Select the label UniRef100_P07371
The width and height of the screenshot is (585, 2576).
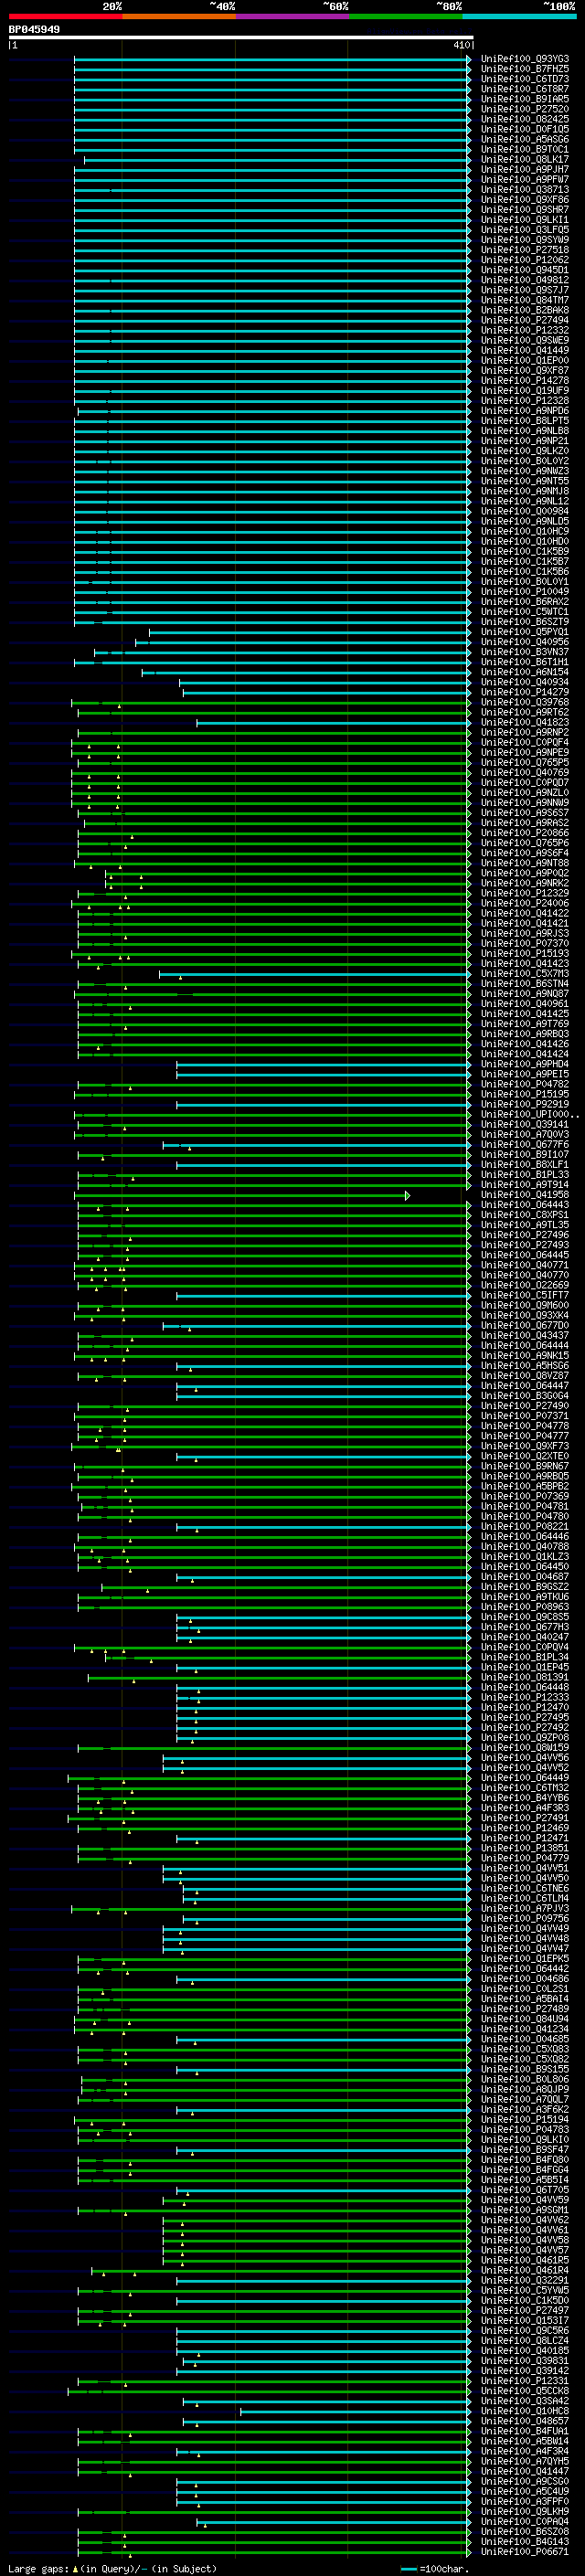pos(525,1416)
